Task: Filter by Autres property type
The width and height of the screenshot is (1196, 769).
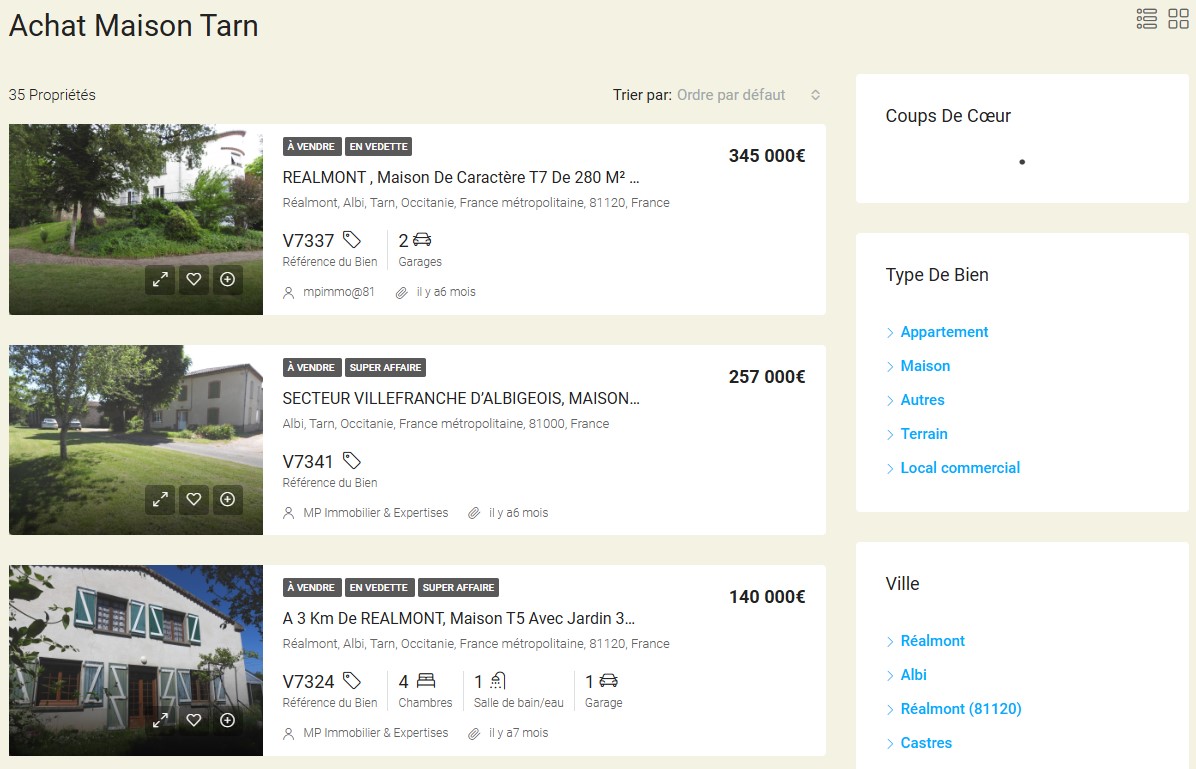Action: [922, 400]
